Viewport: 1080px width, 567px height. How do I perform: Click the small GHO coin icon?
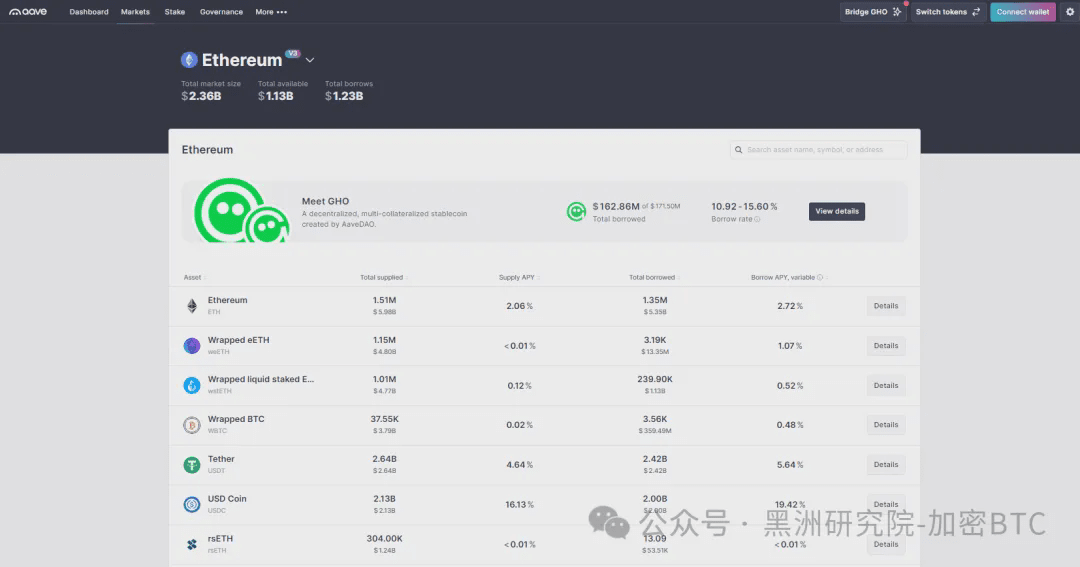[576, 212]
